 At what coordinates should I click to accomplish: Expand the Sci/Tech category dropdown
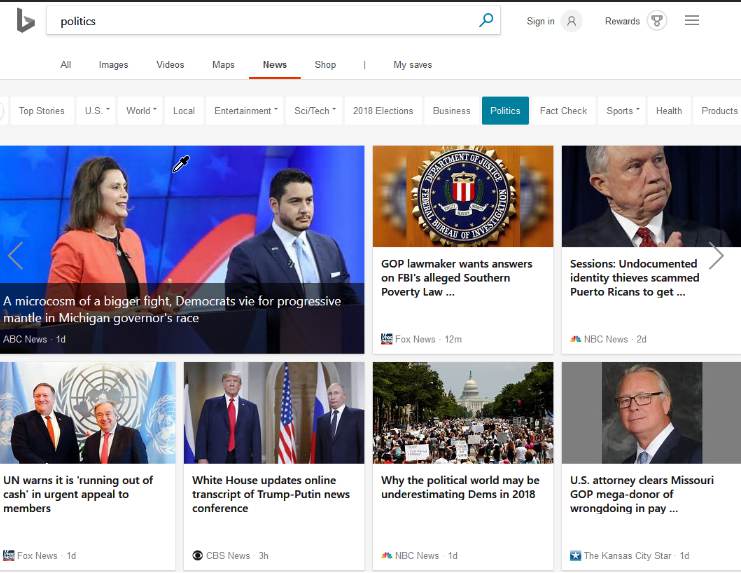314,111
